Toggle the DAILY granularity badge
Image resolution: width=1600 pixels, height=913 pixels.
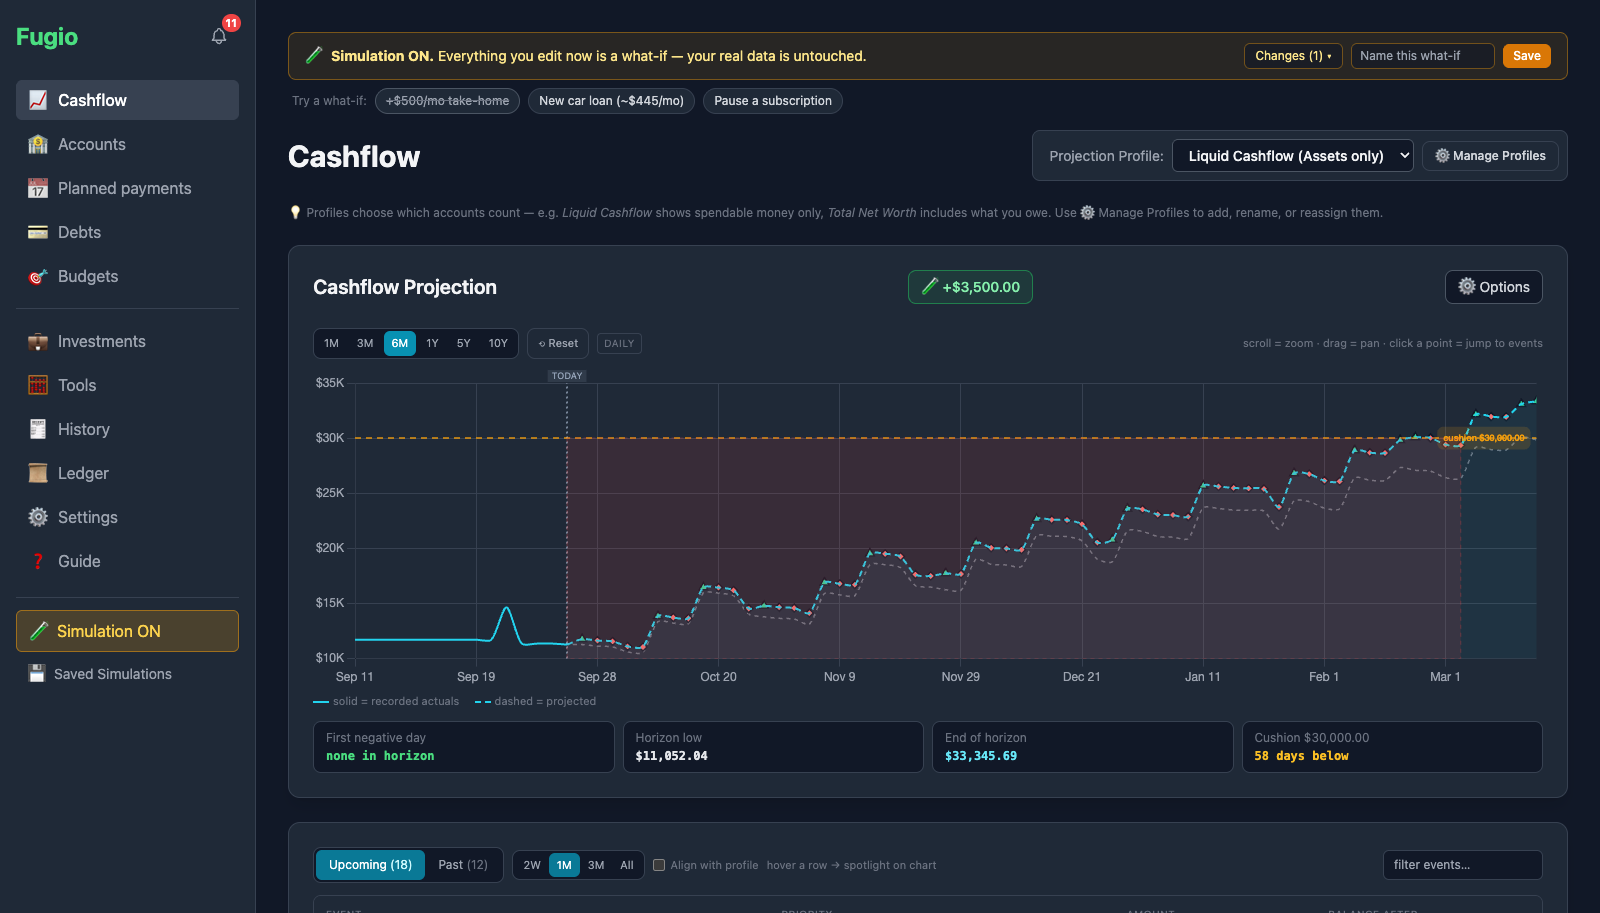click(x=619, y=344)
